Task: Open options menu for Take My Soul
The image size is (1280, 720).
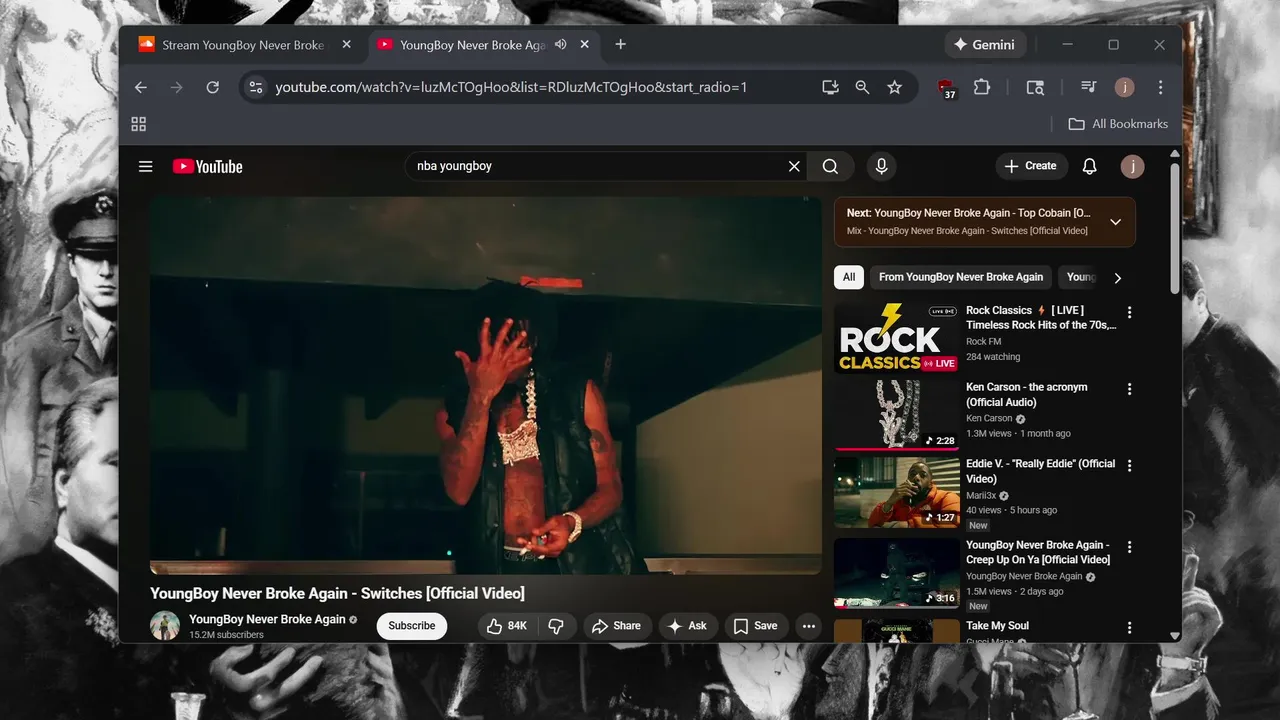Action: [1130, 628]
